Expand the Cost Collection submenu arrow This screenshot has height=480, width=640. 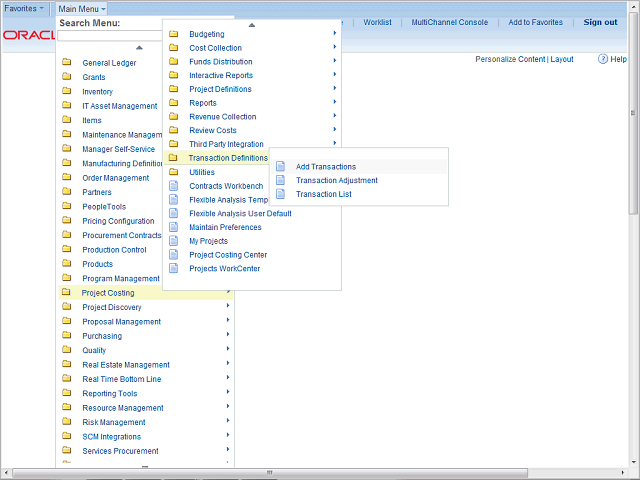pos(335,47)
